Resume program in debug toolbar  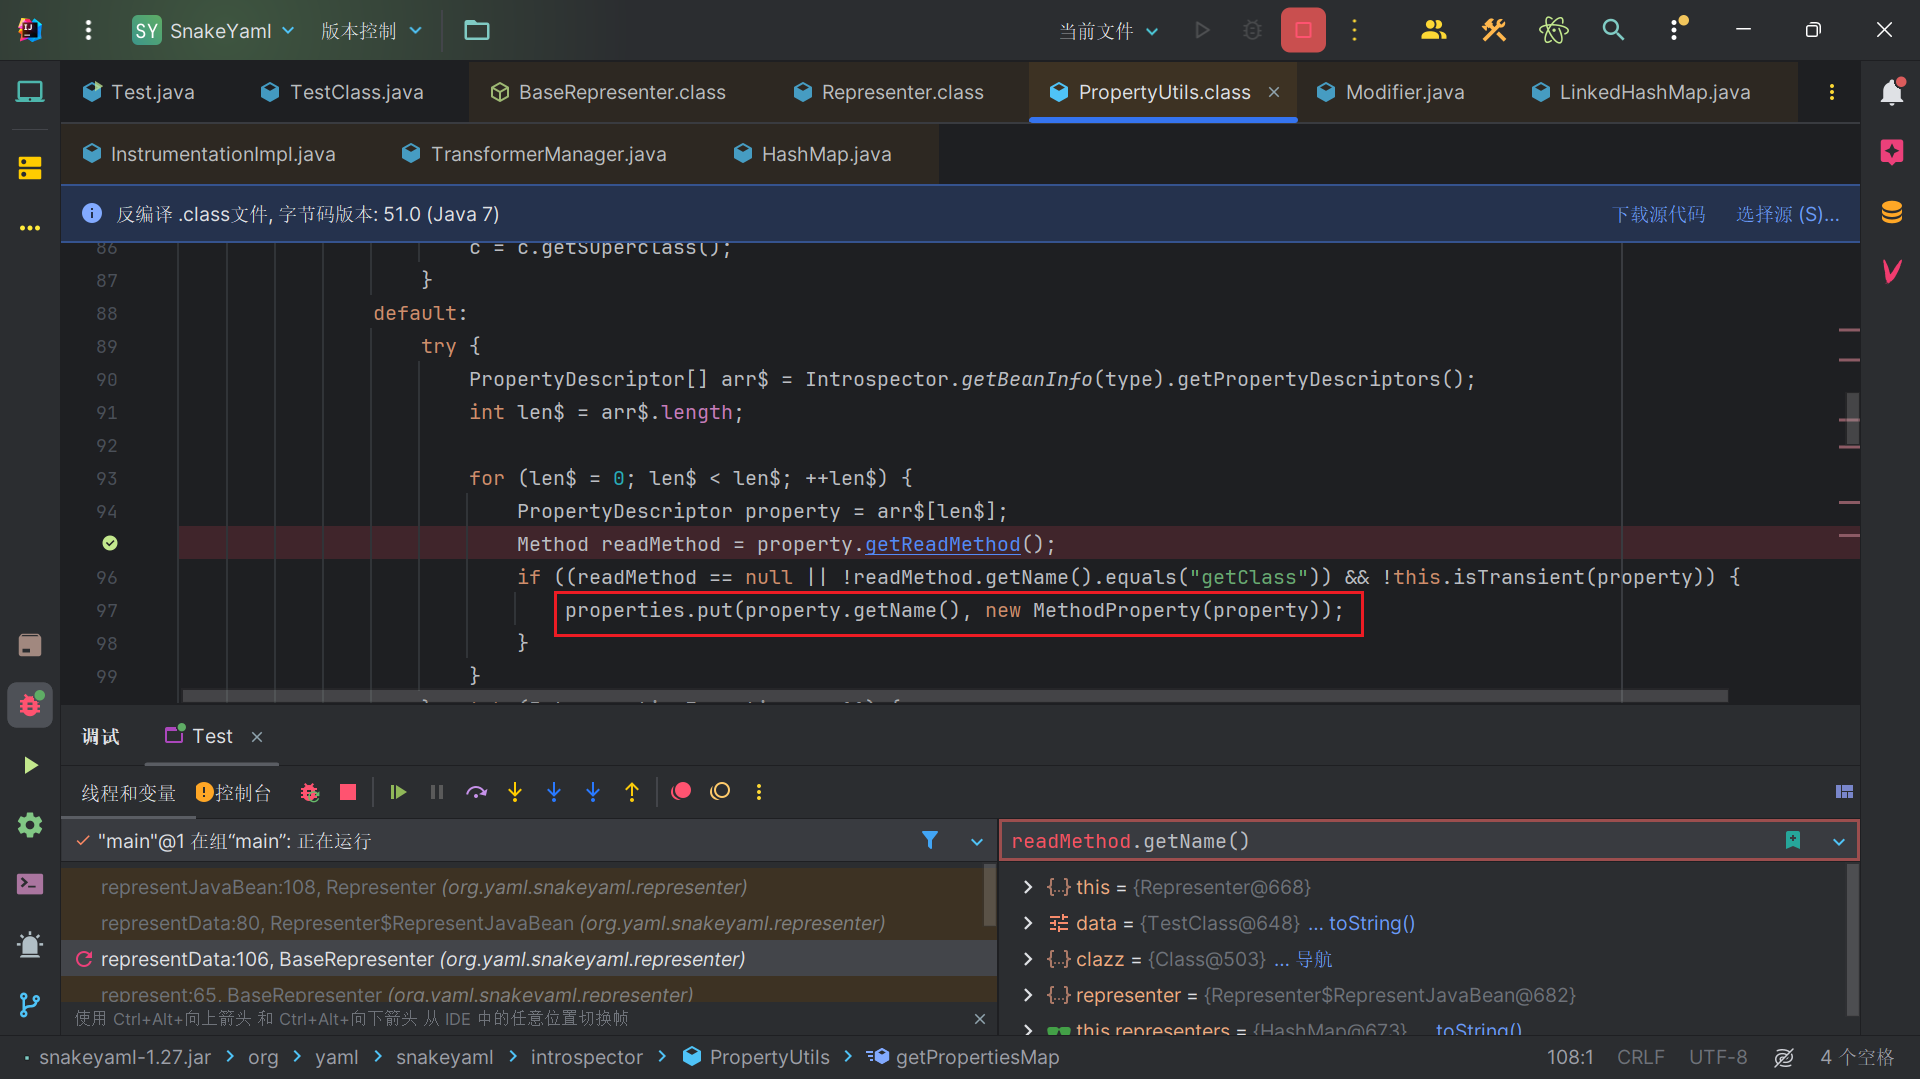click(398, 792)
